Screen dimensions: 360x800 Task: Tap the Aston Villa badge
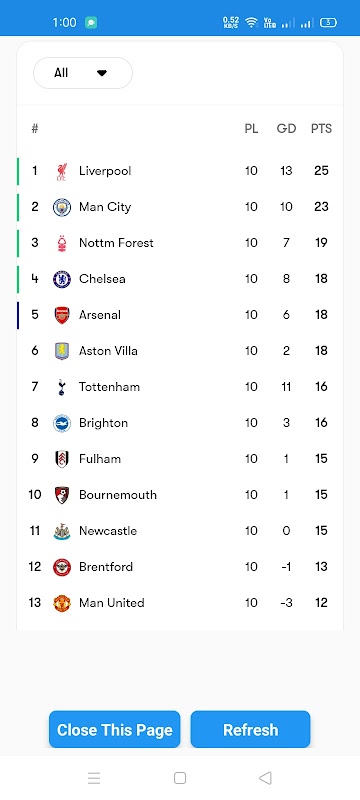coord(62,351)
